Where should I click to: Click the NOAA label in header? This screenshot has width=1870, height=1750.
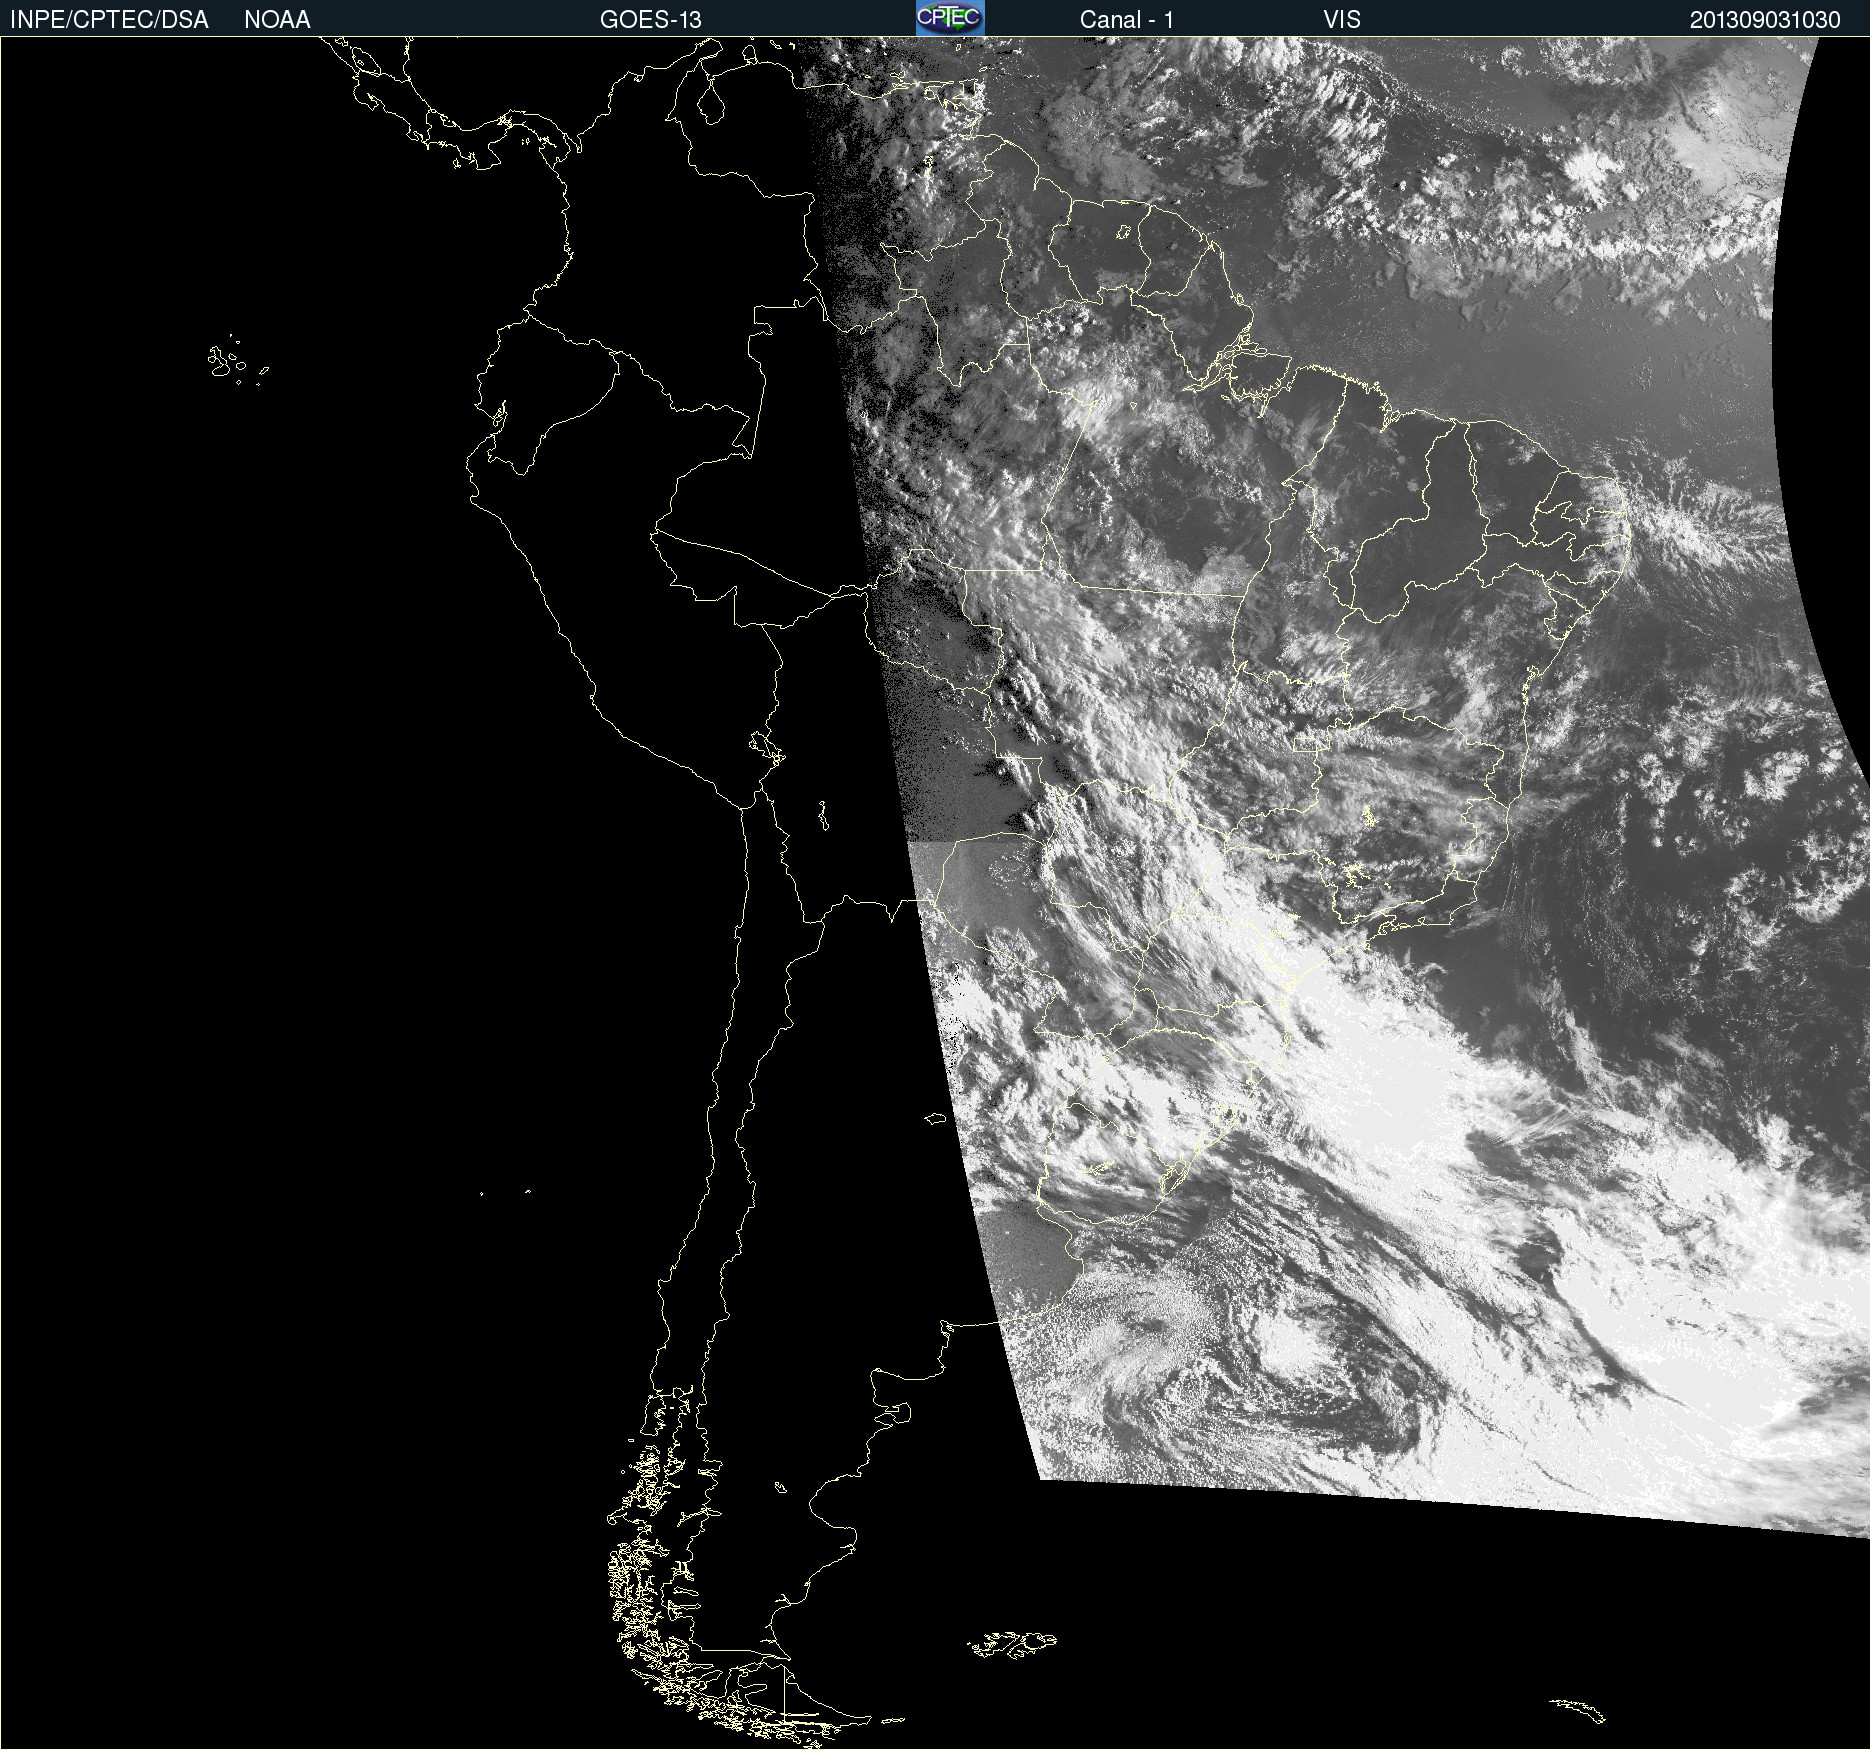pyautogui.click(x=277, y=20)
